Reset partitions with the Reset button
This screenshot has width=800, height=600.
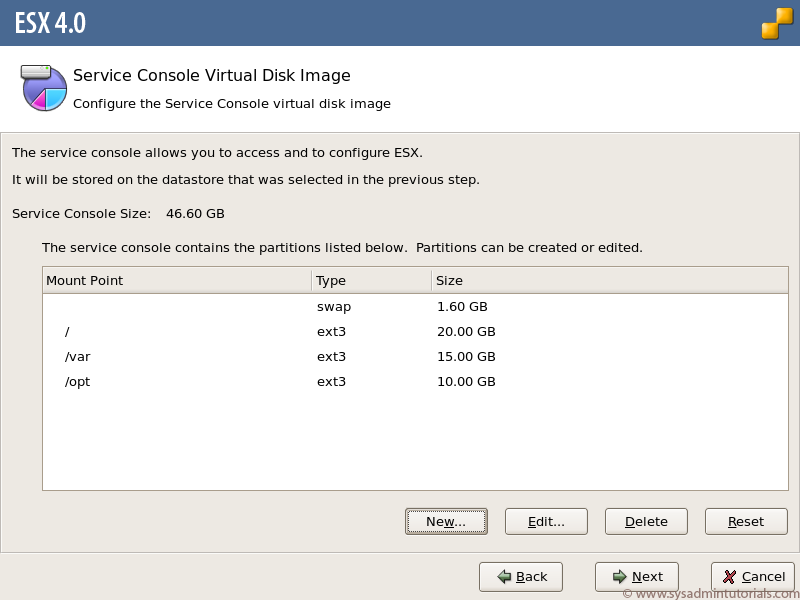pos(746,521)
